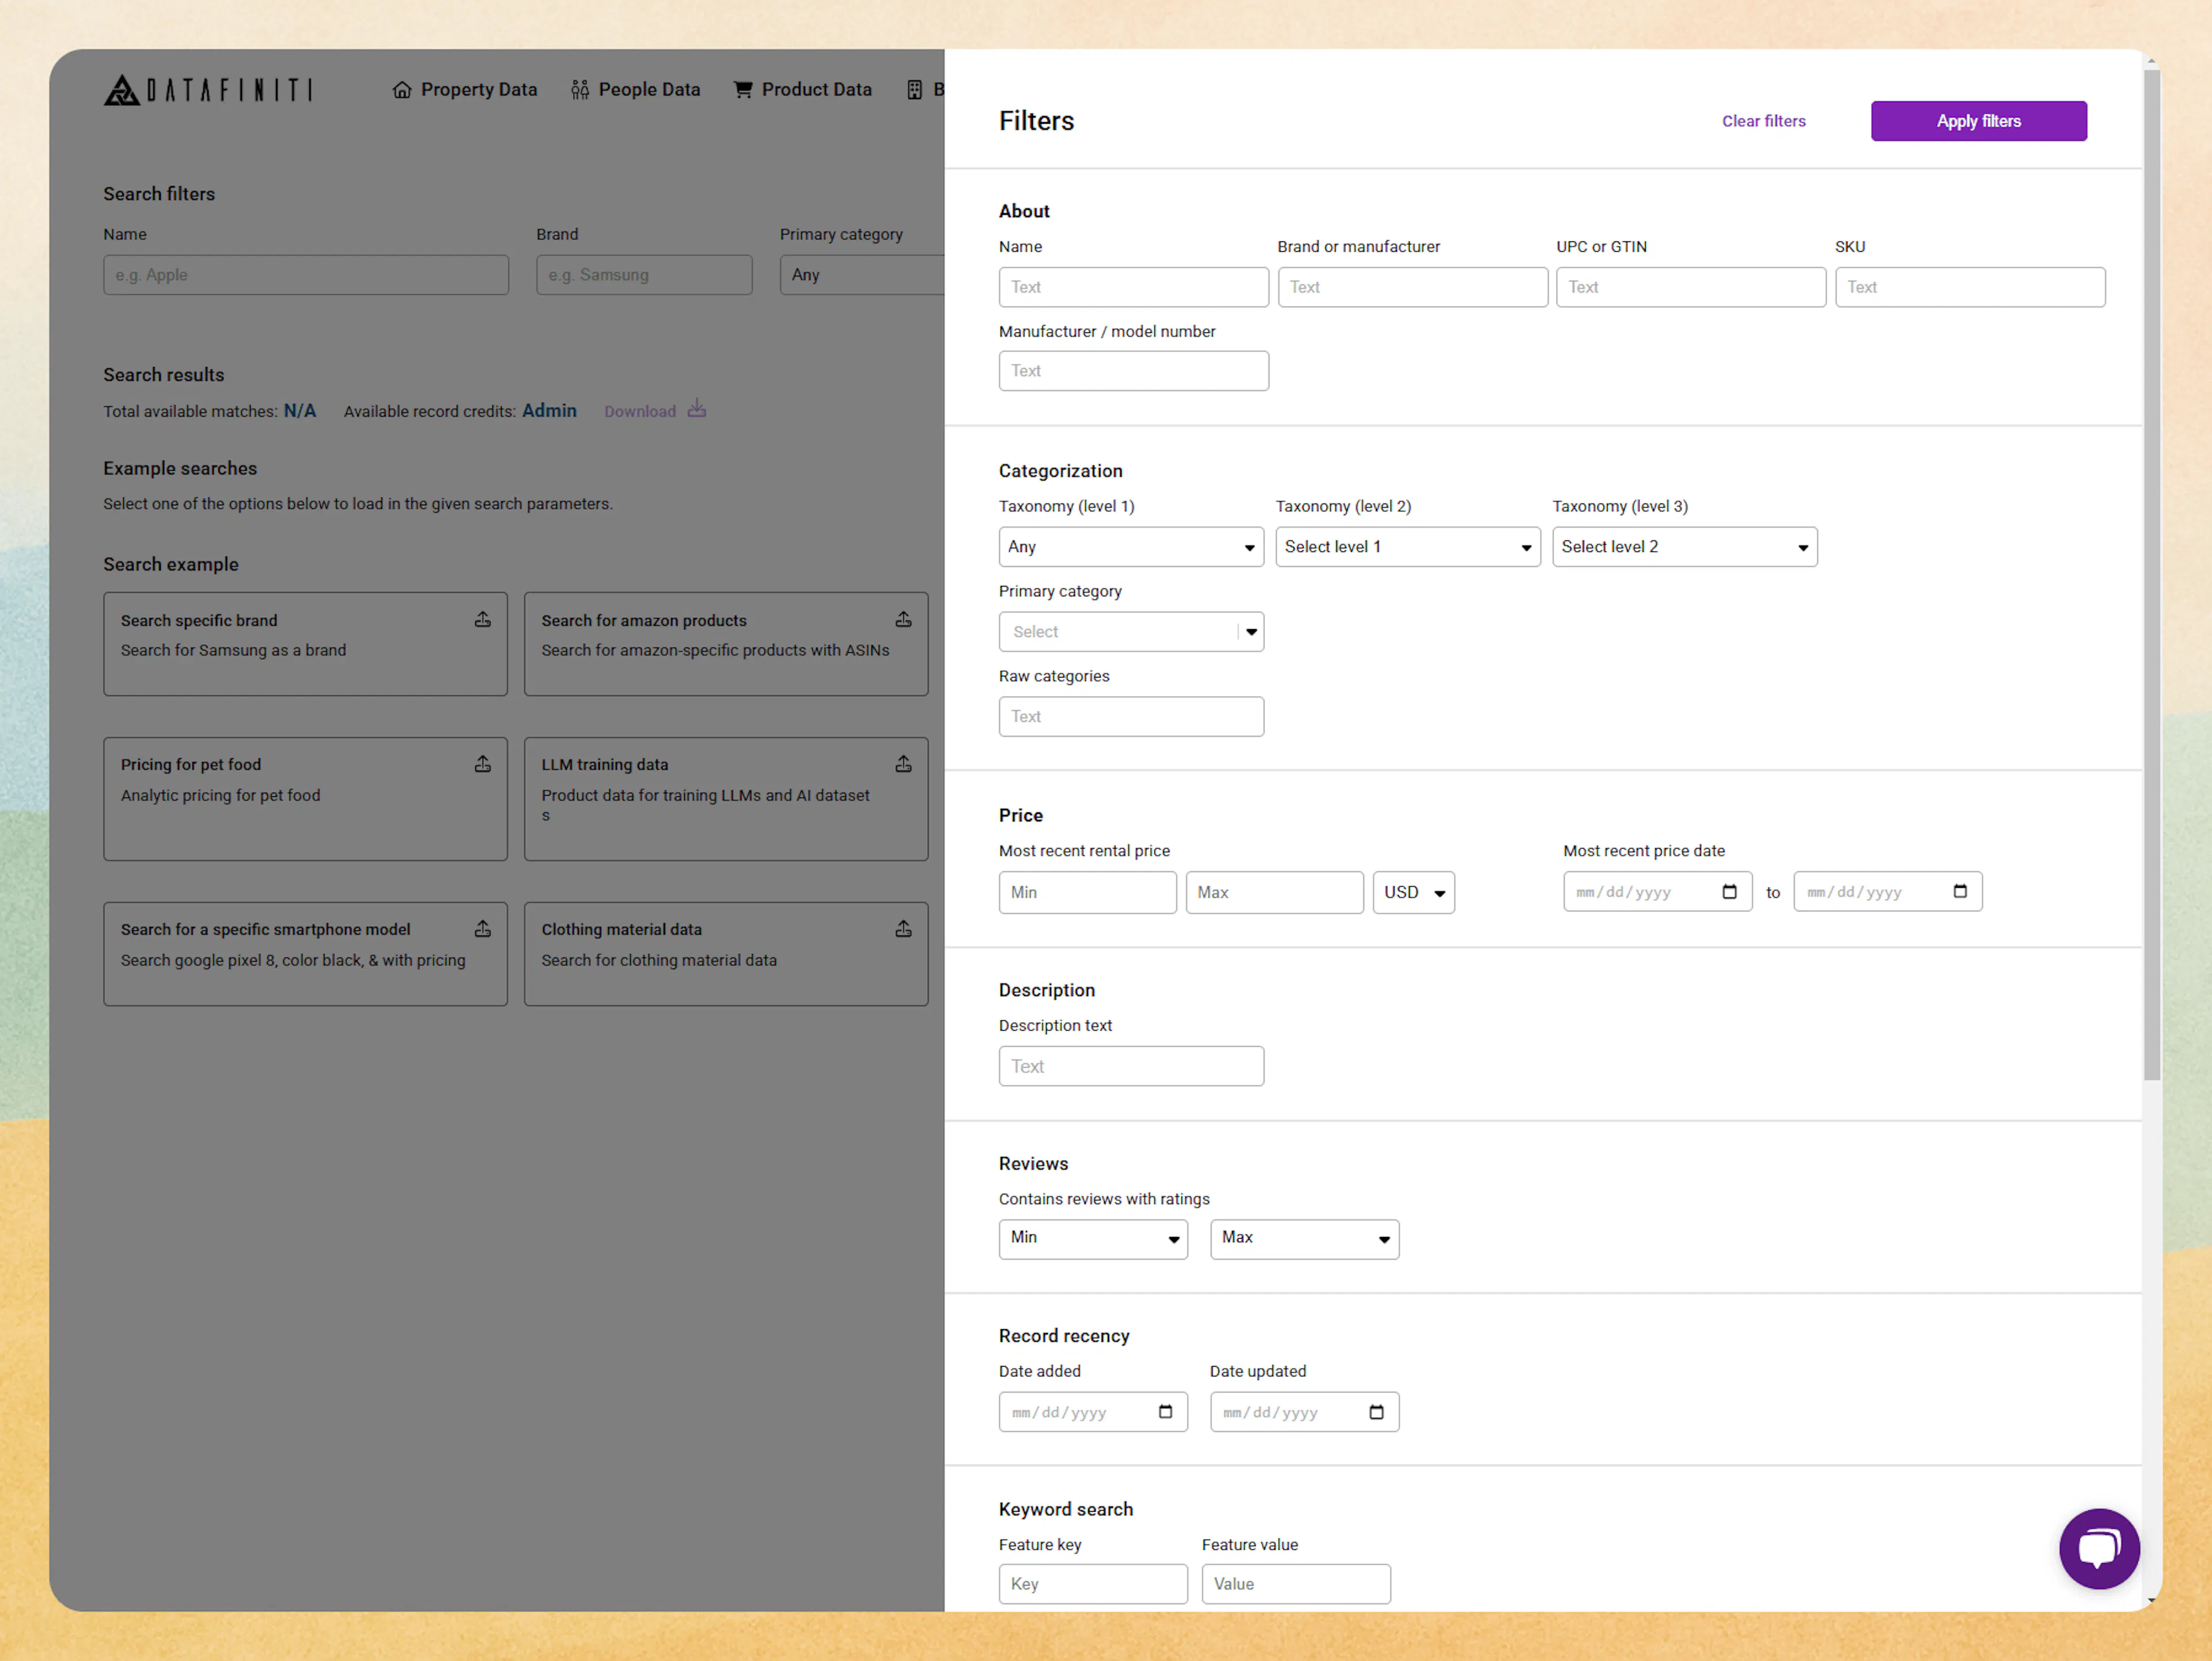Click the Clear filters link
This screenshot has height=1661, width=2212.
click(x=1763, y=120)
